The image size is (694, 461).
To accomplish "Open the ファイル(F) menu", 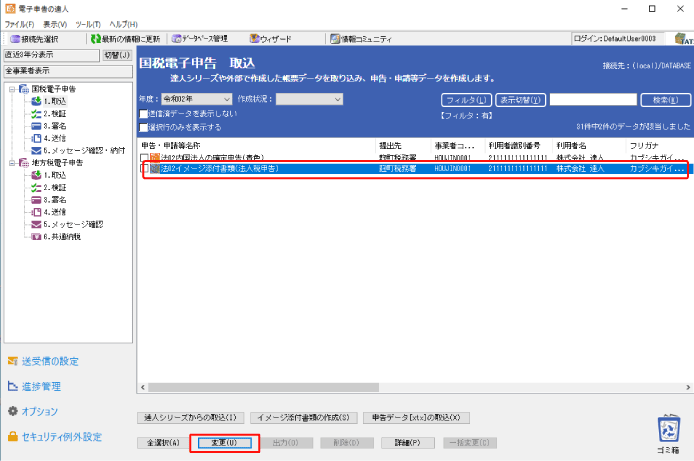I will [19, 24].
